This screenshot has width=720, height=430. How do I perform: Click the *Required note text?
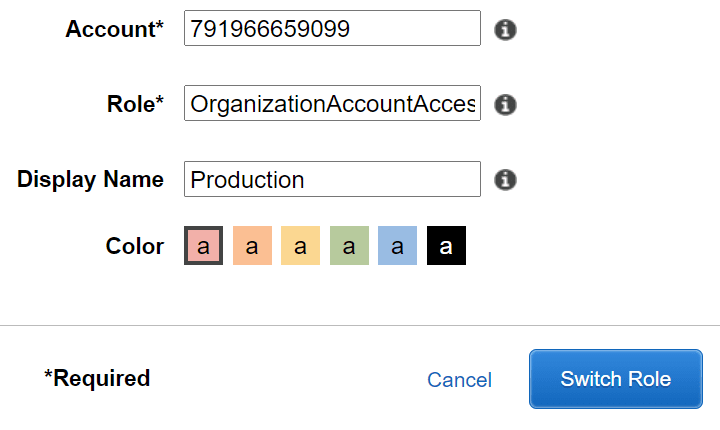[97, 378]
